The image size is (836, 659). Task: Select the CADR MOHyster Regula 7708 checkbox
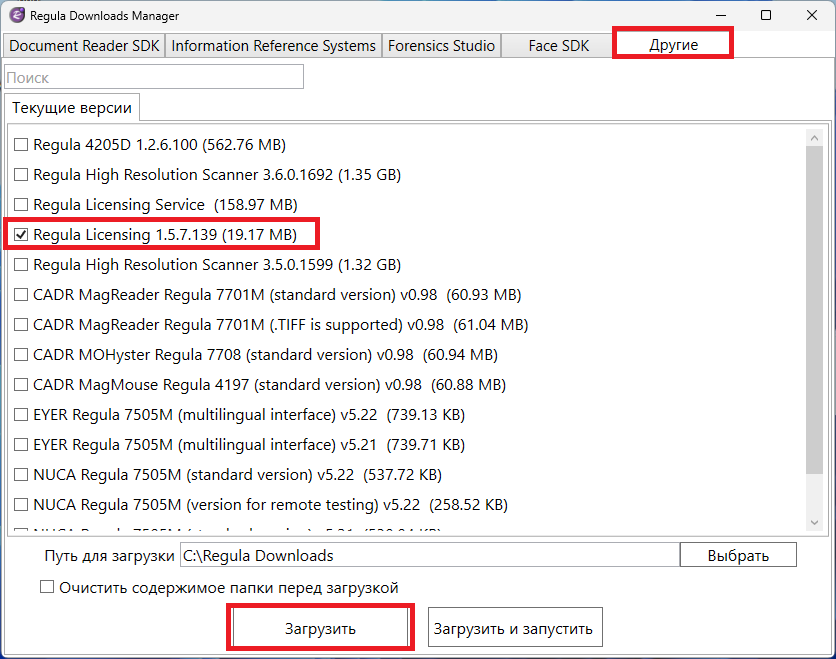[x=21, y=355]
